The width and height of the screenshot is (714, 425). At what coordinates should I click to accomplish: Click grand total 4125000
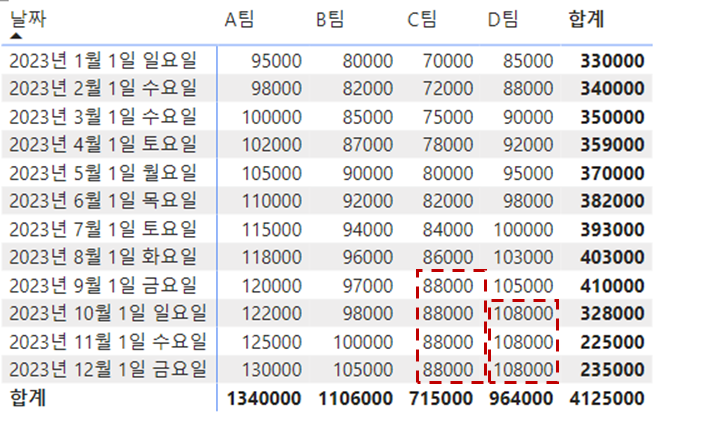607,399
